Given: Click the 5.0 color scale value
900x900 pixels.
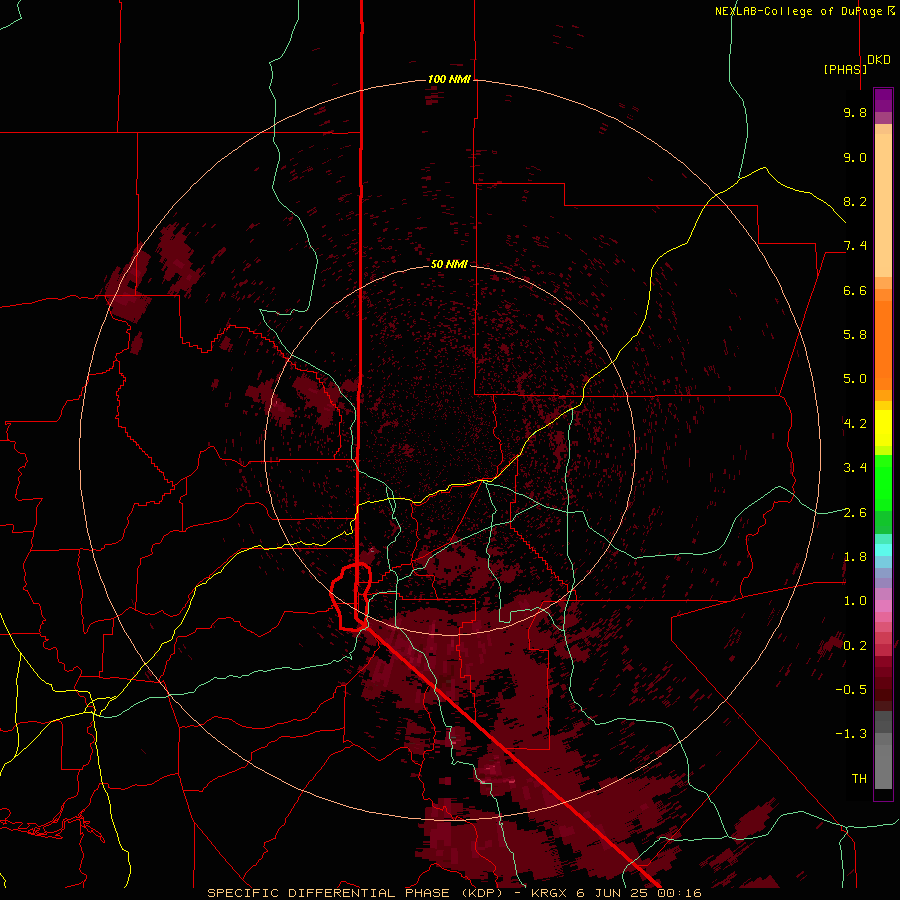Looking at the screenshot, I should click(855, 379).
